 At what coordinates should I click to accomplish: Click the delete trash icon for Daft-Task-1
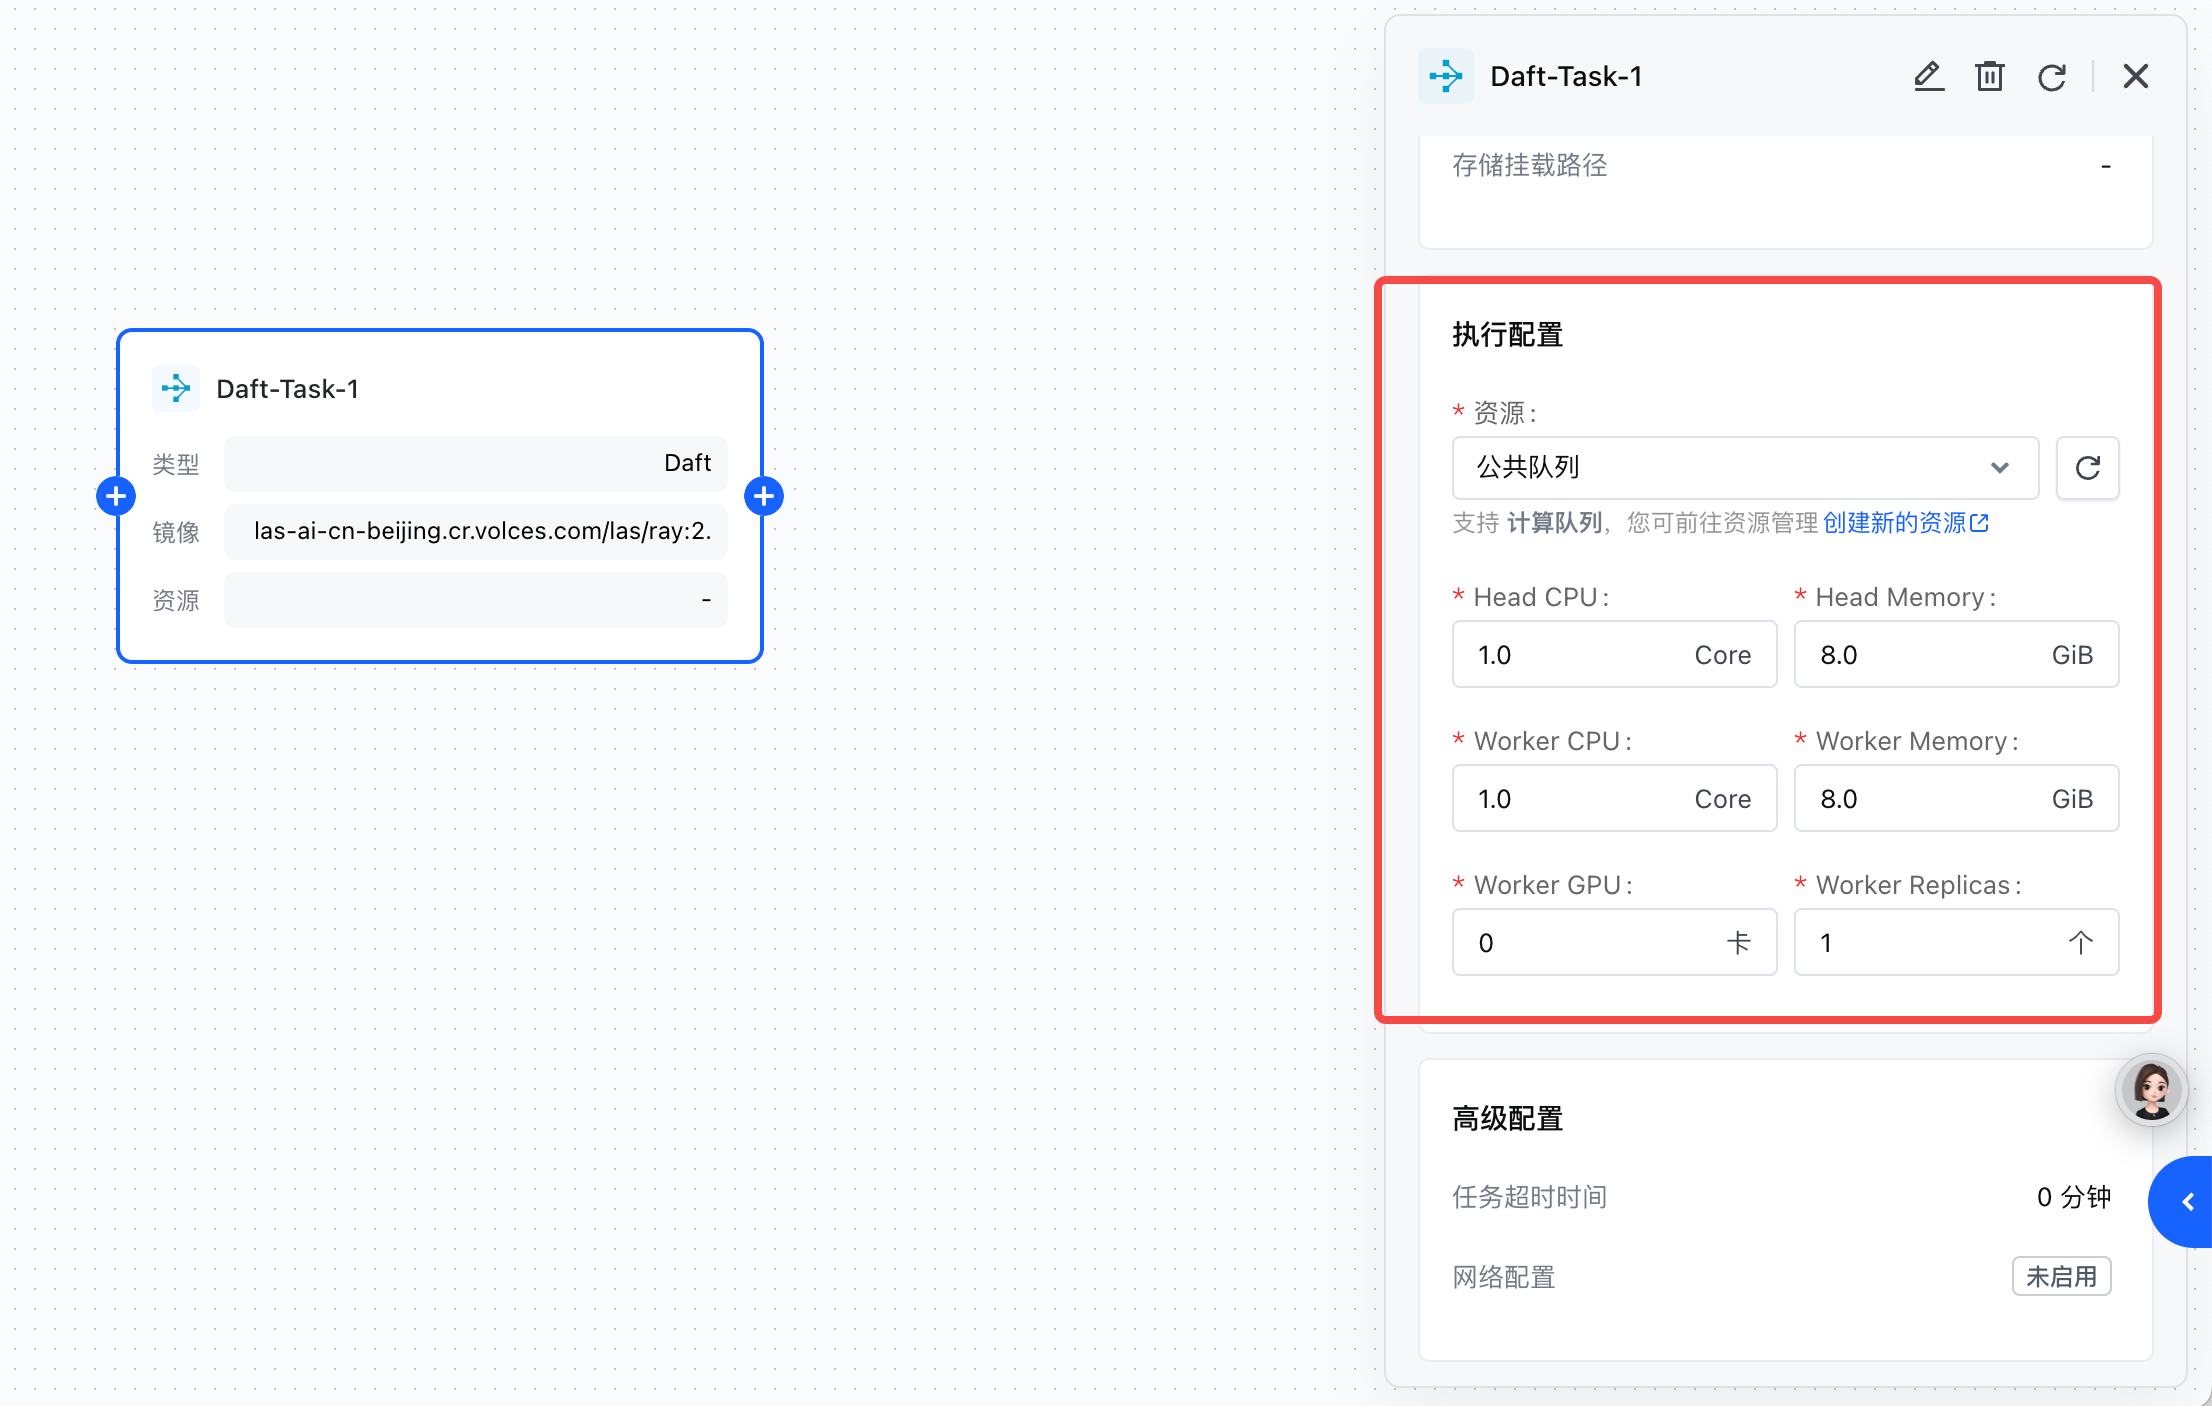[x=1990, y=76]
